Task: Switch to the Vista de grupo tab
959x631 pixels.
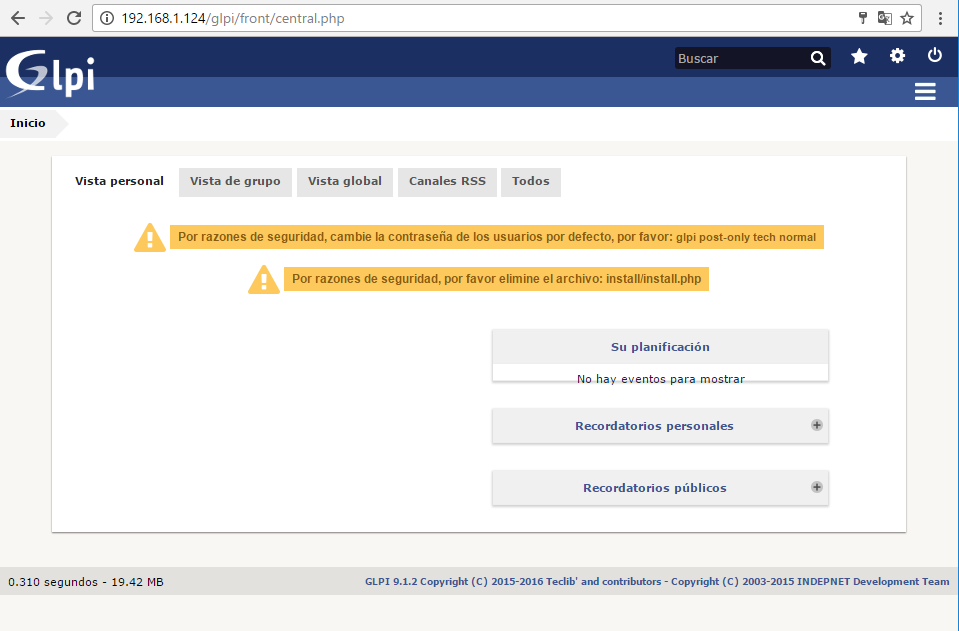Action: pos(236,181)
